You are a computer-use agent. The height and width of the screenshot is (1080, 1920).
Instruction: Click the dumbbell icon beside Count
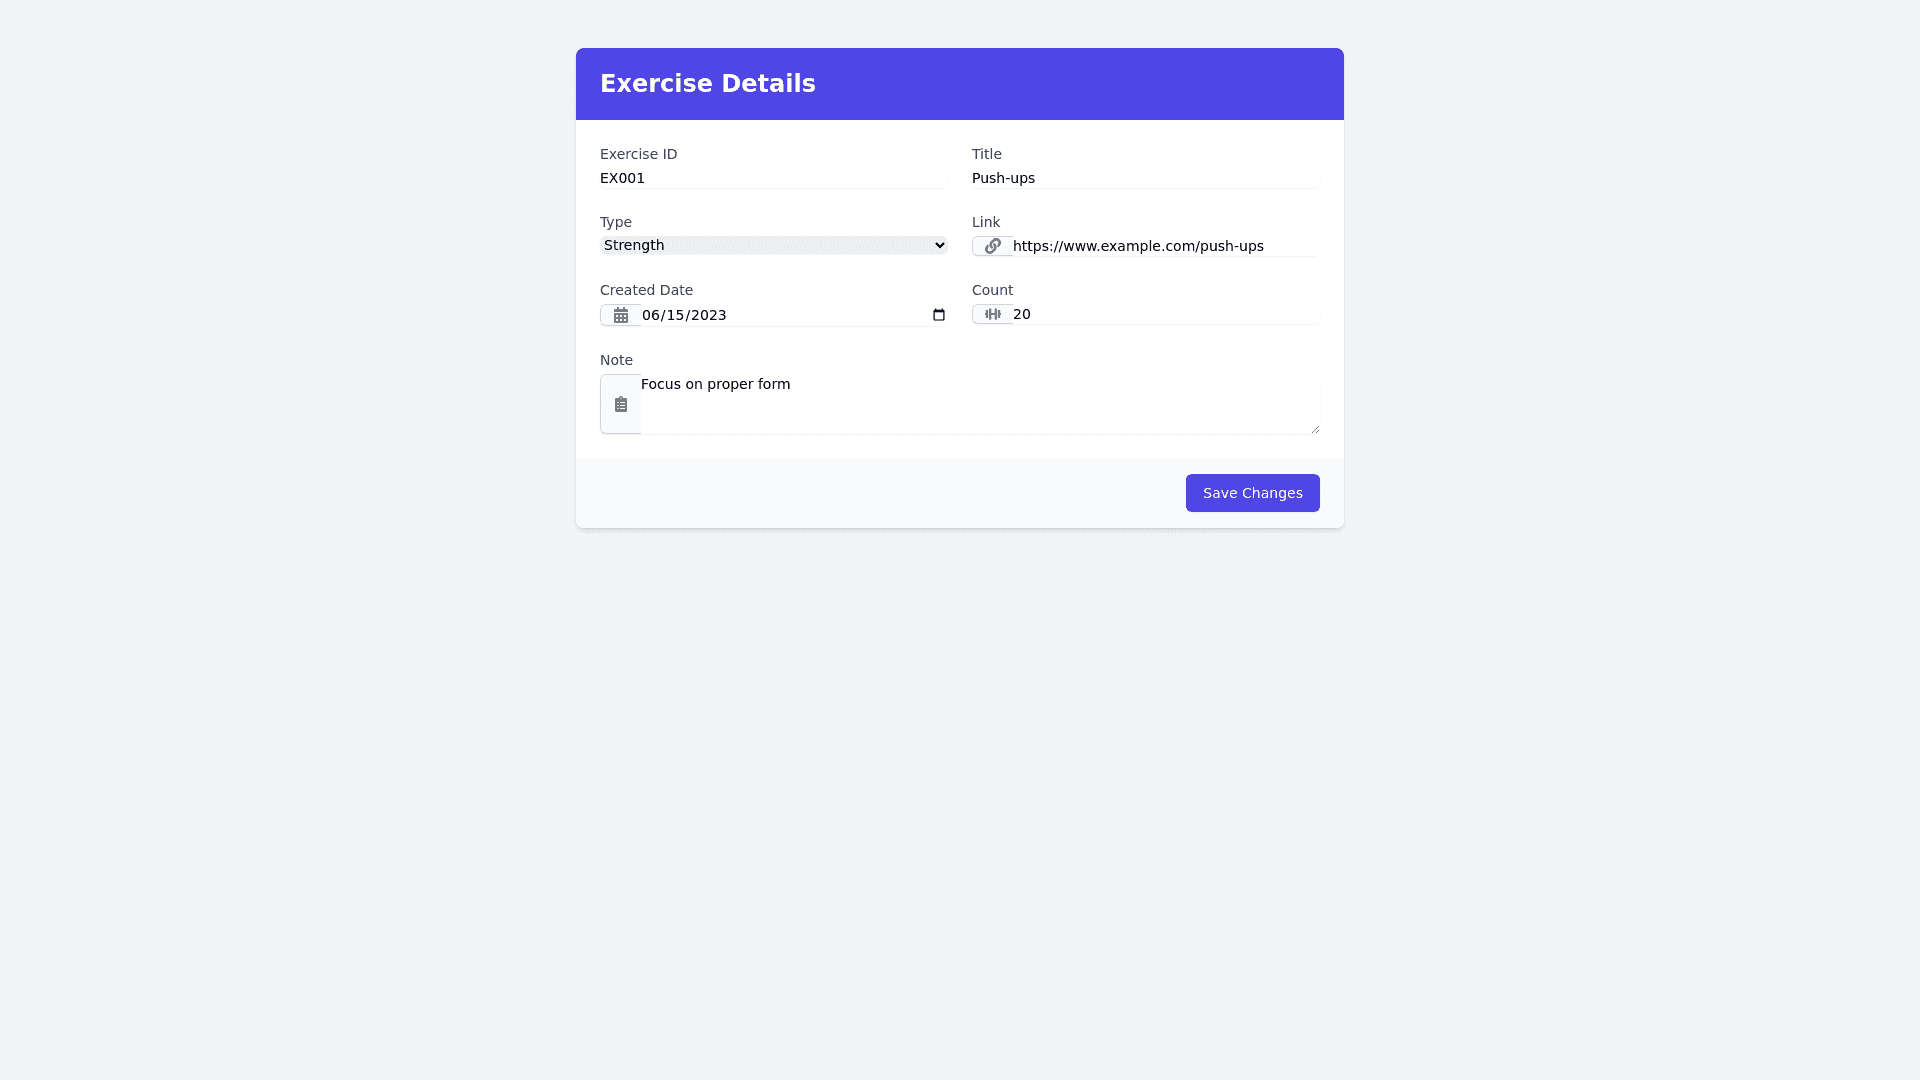[x=992, y=314]
